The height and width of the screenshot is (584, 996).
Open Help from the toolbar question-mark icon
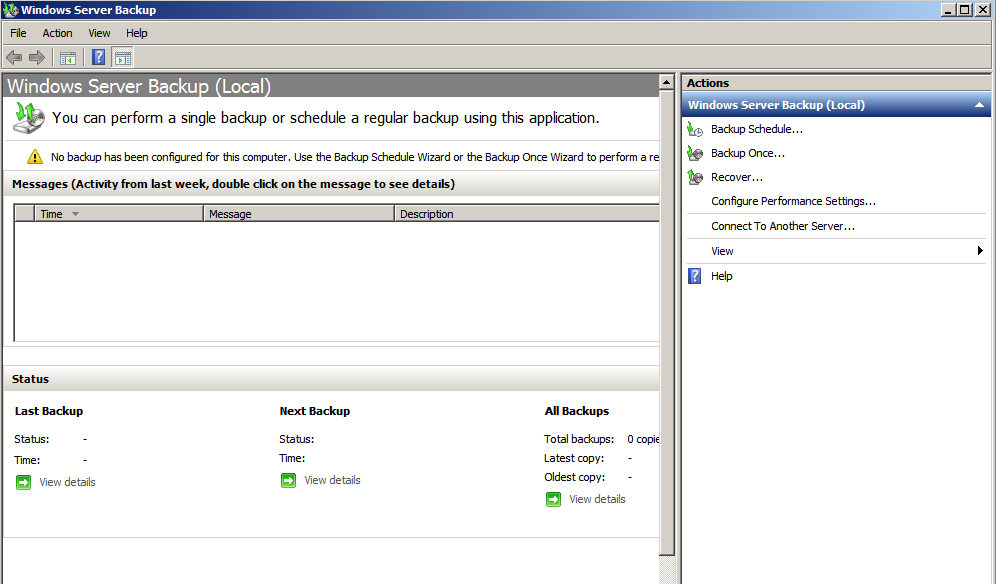click(x=98, y=57)
